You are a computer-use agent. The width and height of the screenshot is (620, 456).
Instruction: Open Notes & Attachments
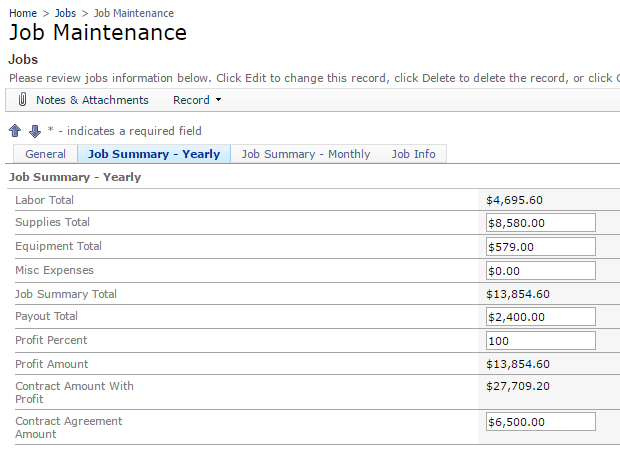92,100
